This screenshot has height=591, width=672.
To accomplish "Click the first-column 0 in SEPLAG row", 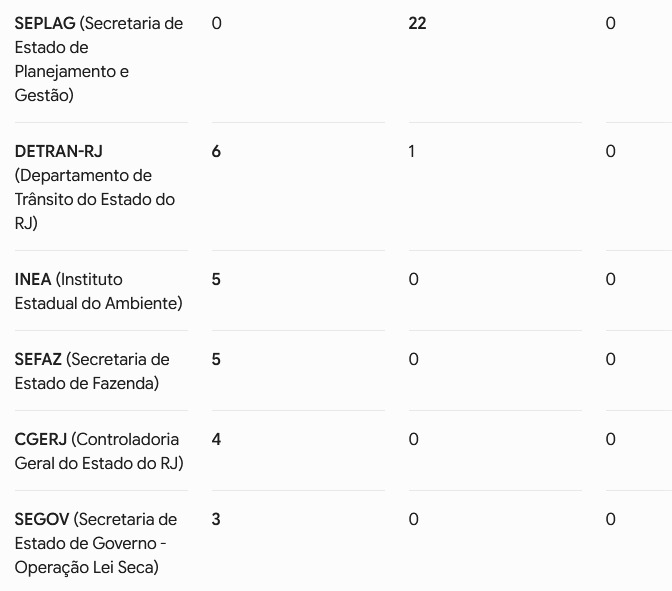I will (216, 23).
